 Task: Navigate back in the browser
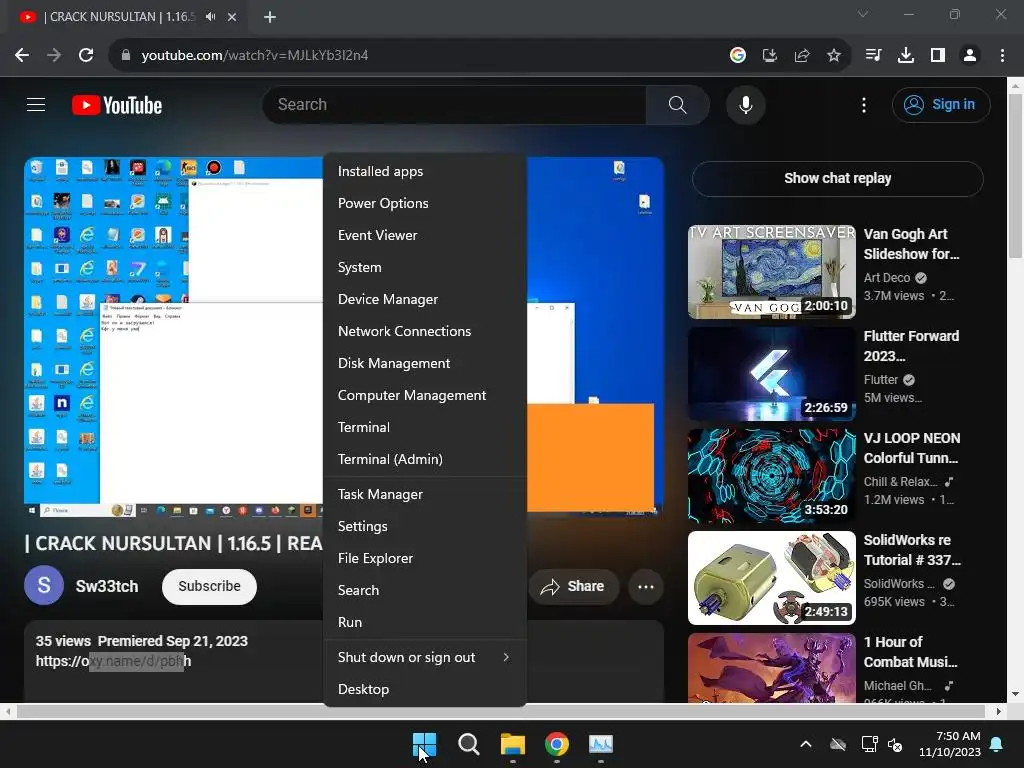pos(22,55)
